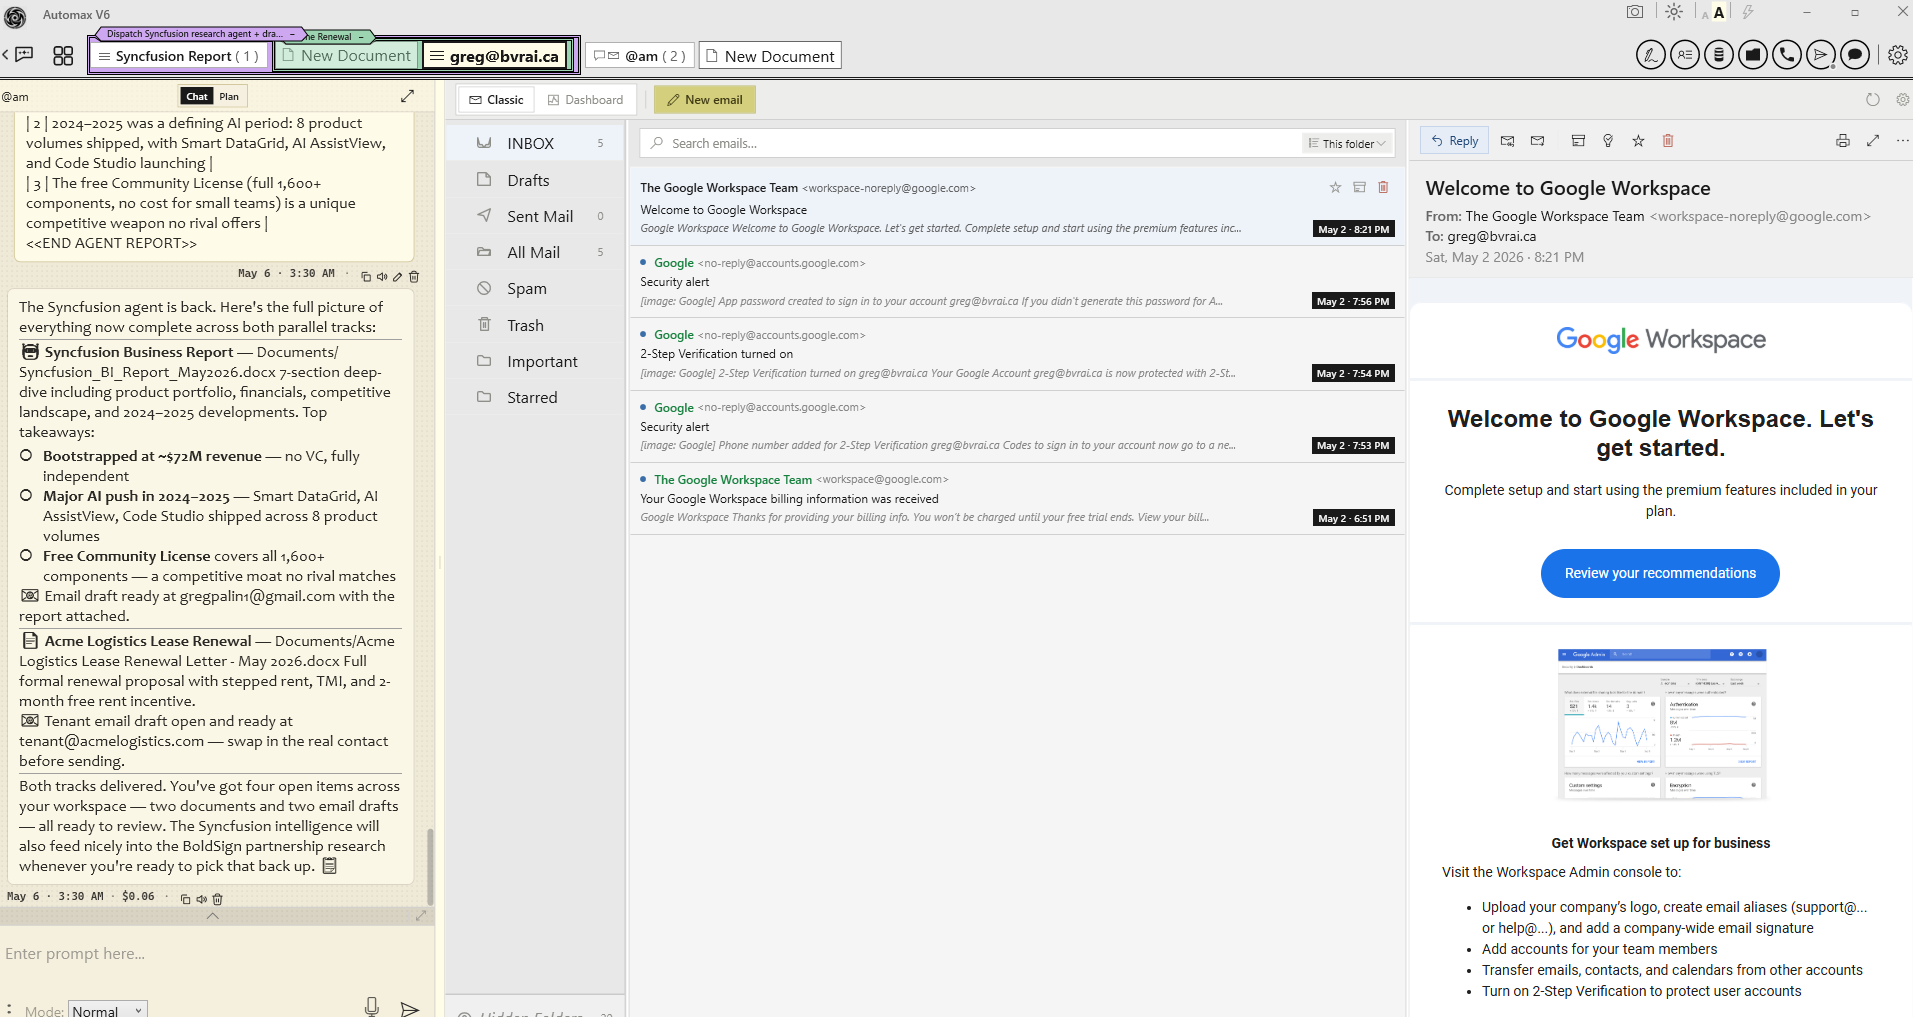Click the chat history scrollbar

pyautogui.click(x=430, y=865)
